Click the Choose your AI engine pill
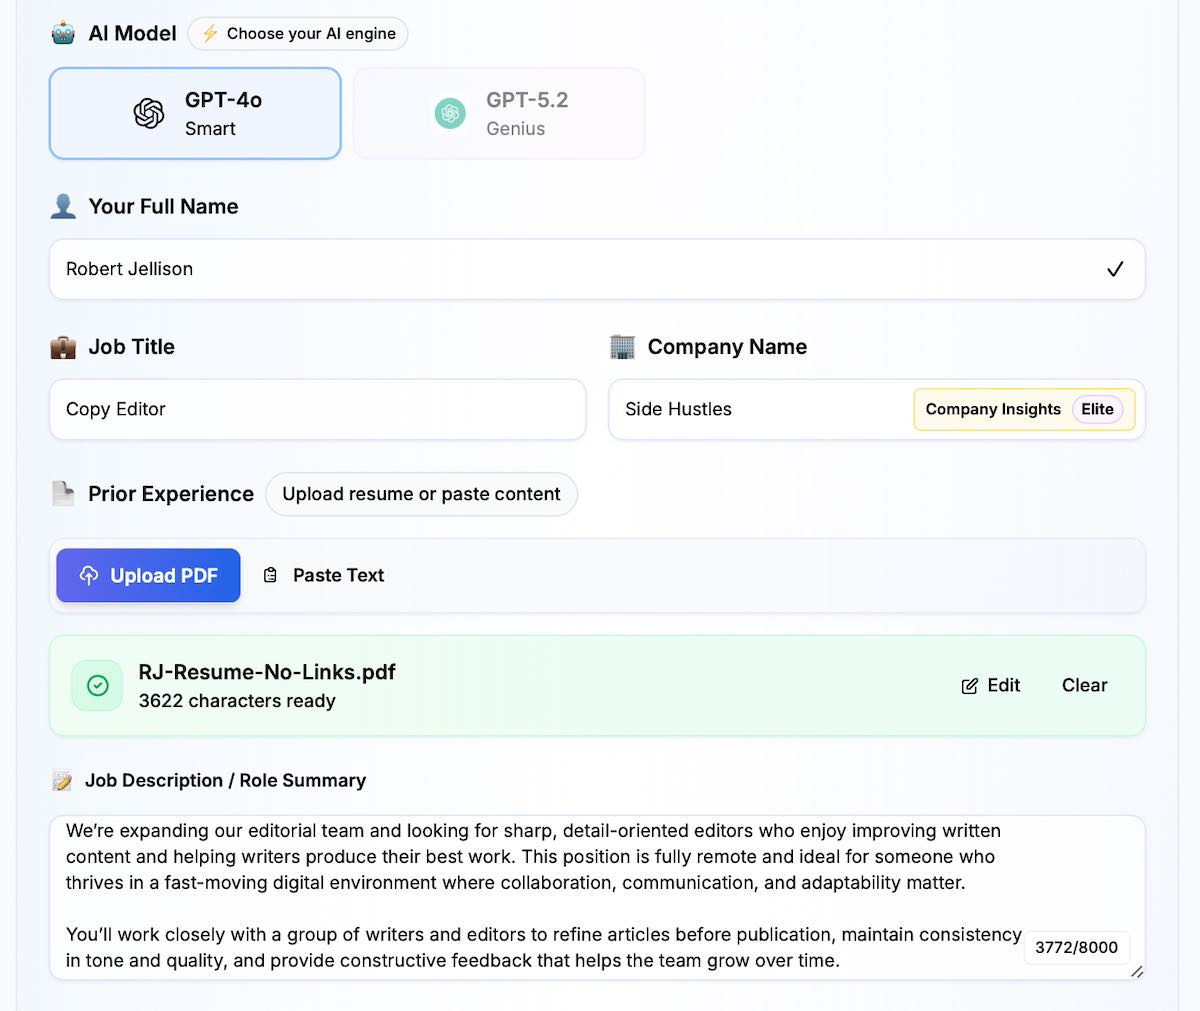The image size is (1200, 1011). click(298, 34)
